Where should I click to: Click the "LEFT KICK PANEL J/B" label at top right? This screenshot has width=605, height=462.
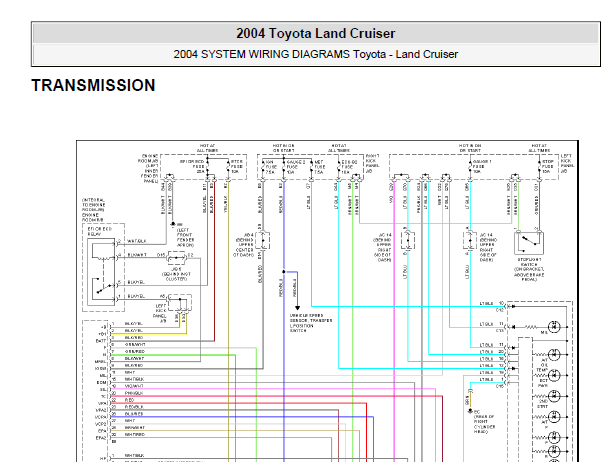[x=567, y=163]
